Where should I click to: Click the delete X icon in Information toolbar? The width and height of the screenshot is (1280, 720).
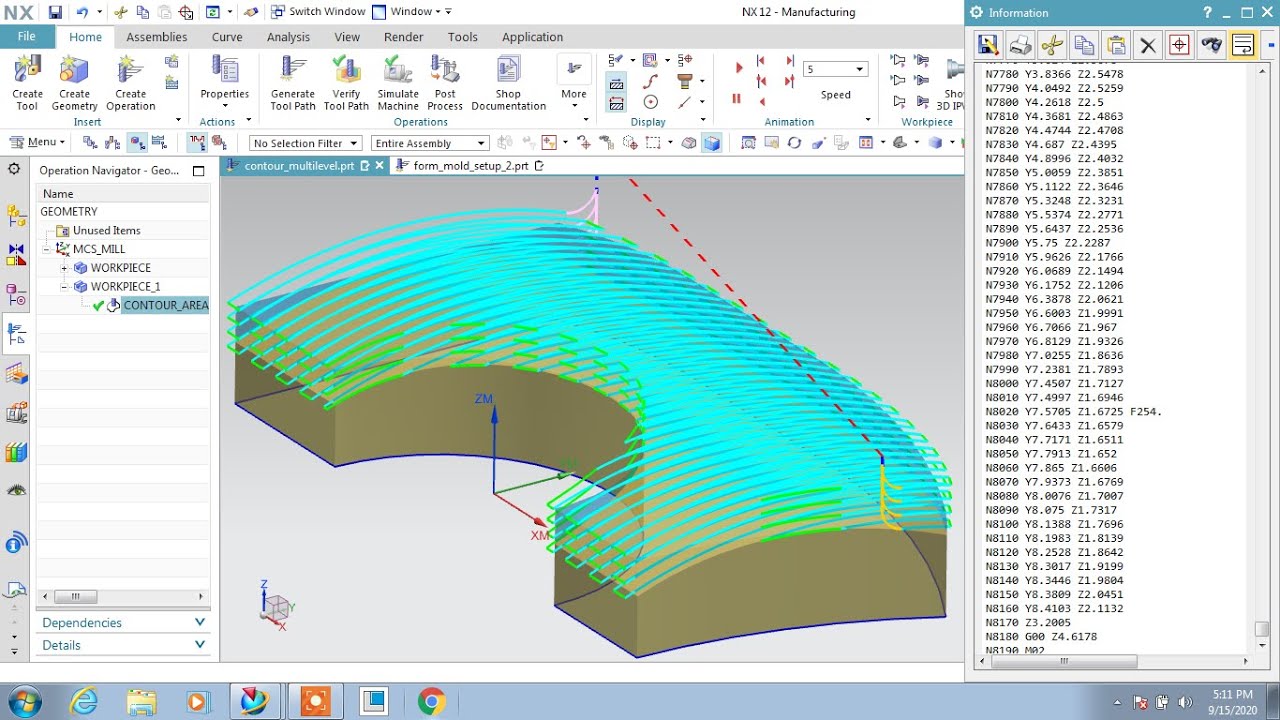(x=1148, y=45)
